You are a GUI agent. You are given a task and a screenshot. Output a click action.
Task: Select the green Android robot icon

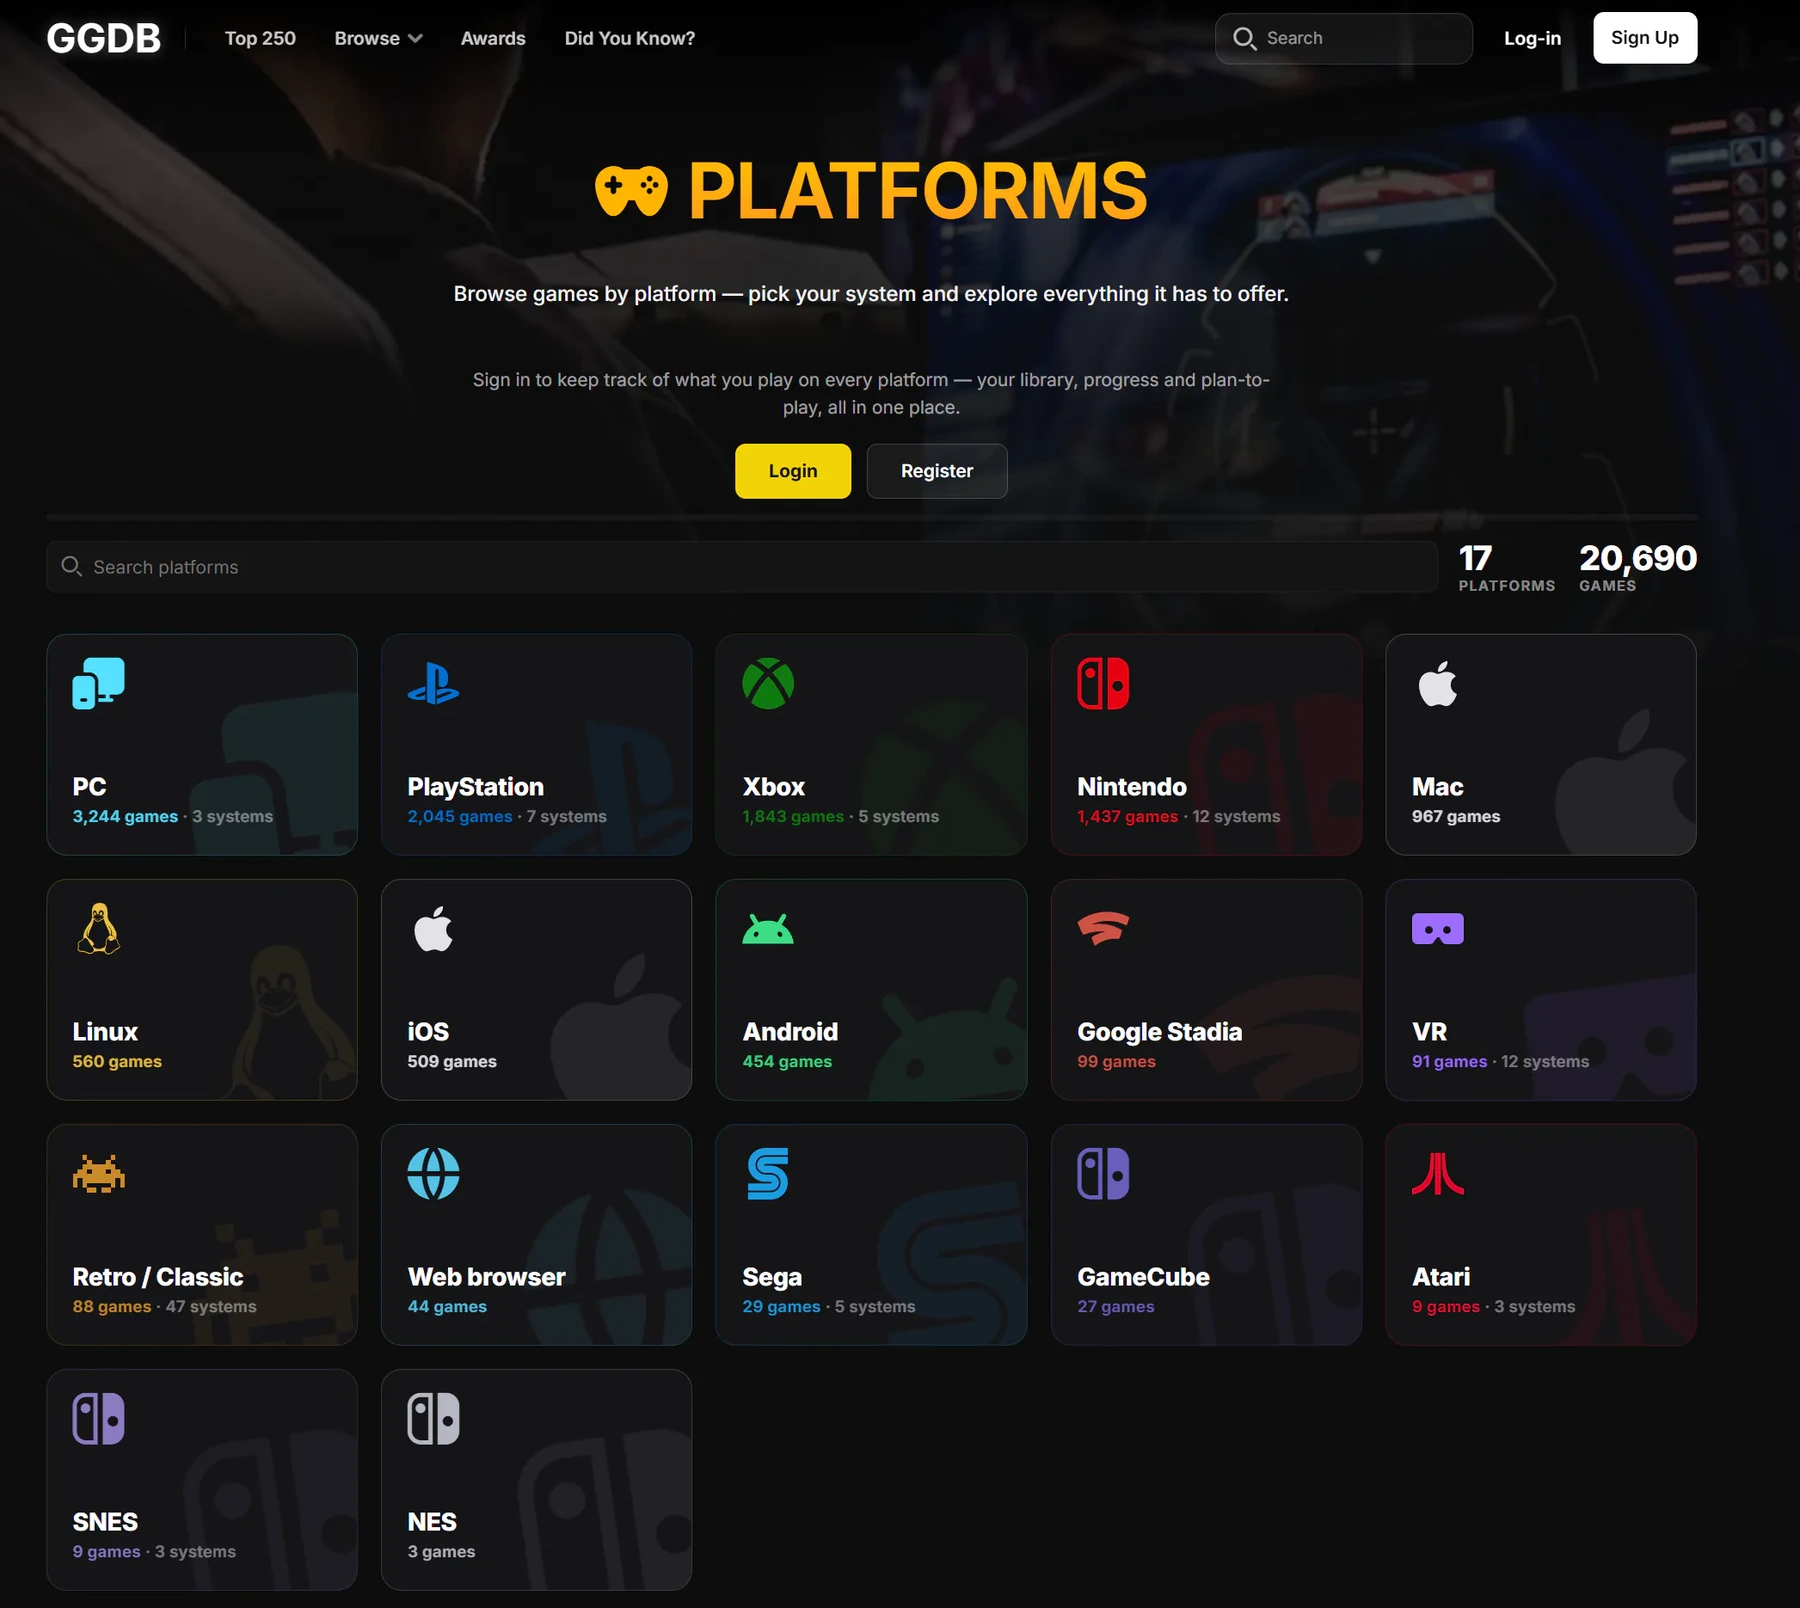pyautogui.click(x=768, y=930)
